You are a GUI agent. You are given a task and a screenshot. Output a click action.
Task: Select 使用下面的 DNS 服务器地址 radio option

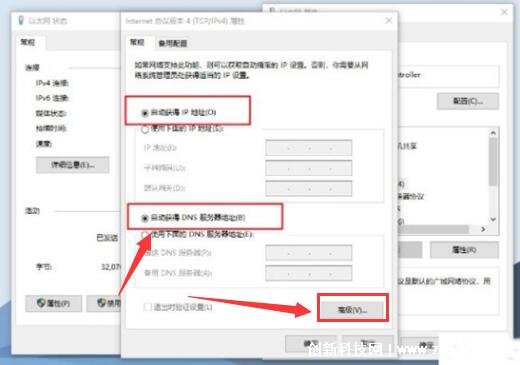click(145, 235)
